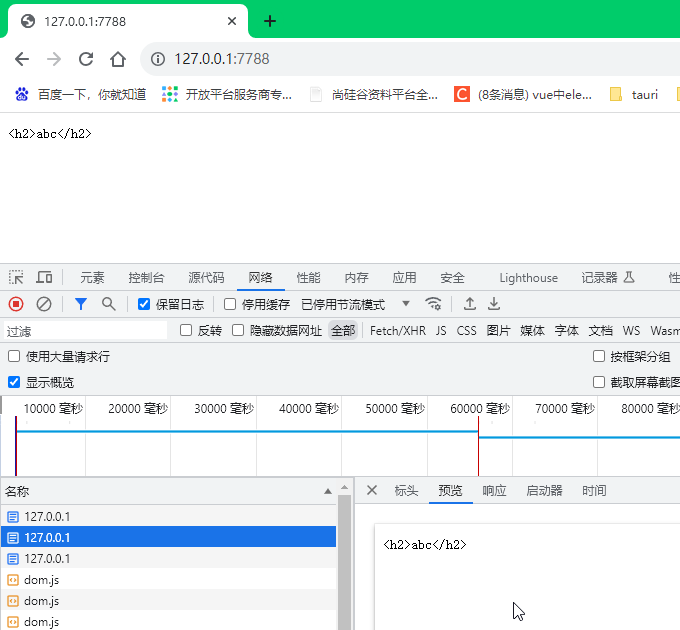
Task: Switch to the 控制台 panel tab
Action: [x=146, y=277]
